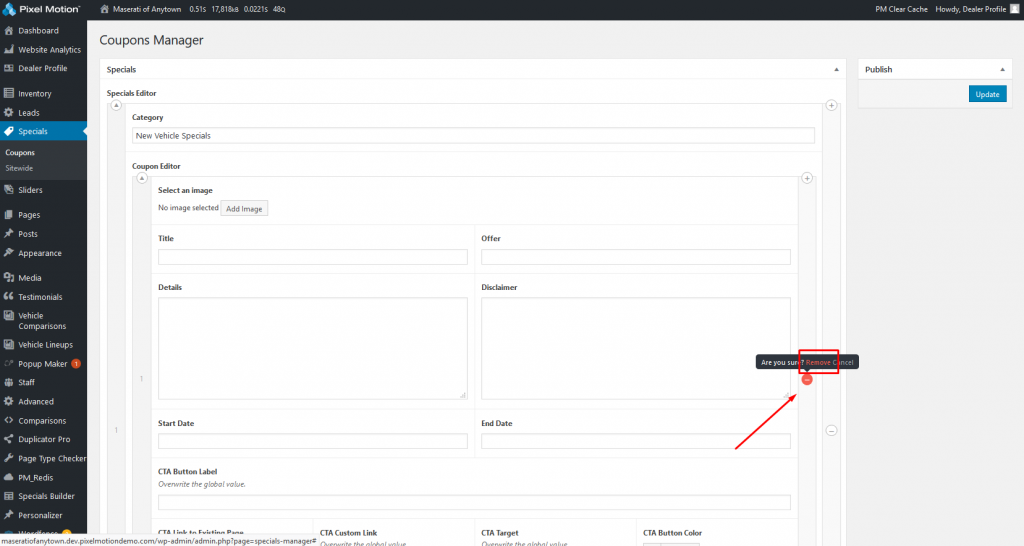This screenshot has width=1024, height=546.
Task: Add a new category row with plus
Action: (831, 105)
